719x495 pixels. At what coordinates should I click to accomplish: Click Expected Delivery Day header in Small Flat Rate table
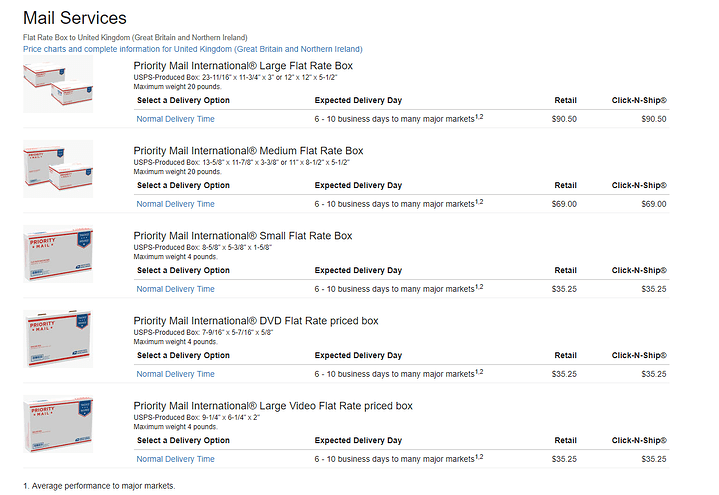tap(358, 270)
